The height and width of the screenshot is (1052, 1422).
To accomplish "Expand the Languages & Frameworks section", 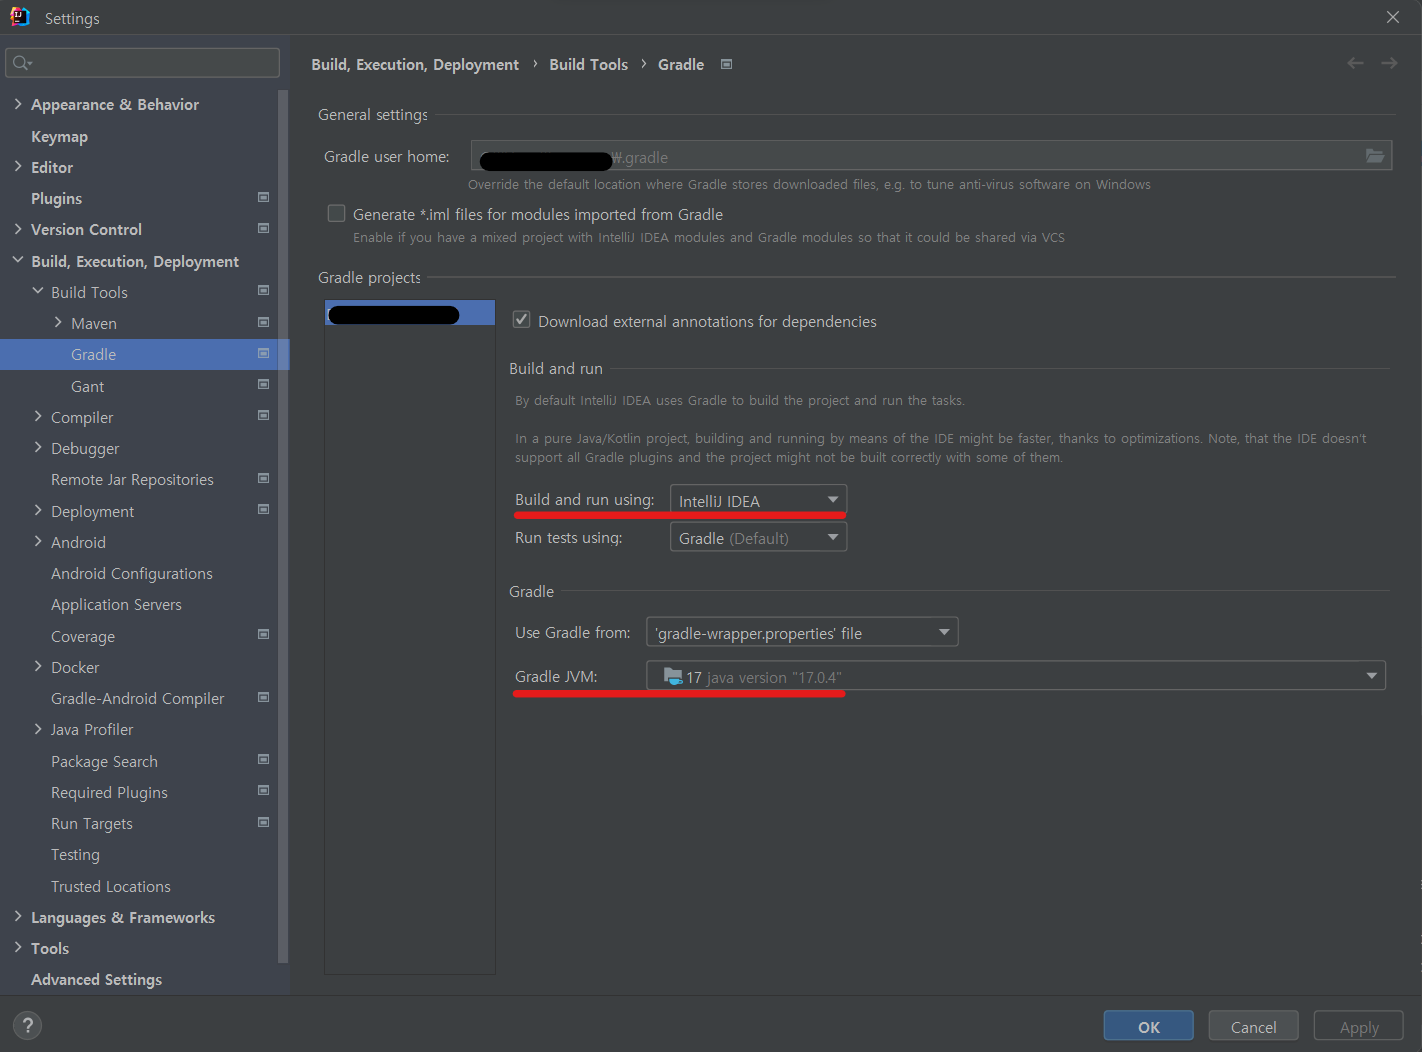I will tap(18, 916).
